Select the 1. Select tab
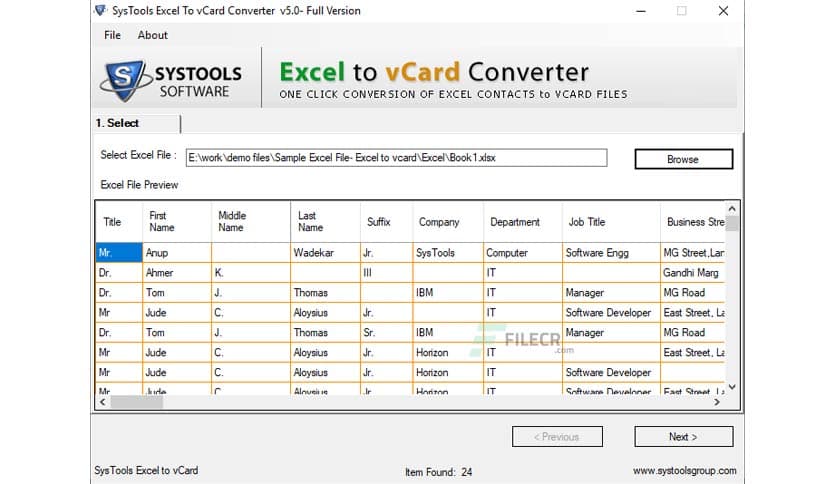Viewport: 836px width, 484px height. tap(136, 123)
